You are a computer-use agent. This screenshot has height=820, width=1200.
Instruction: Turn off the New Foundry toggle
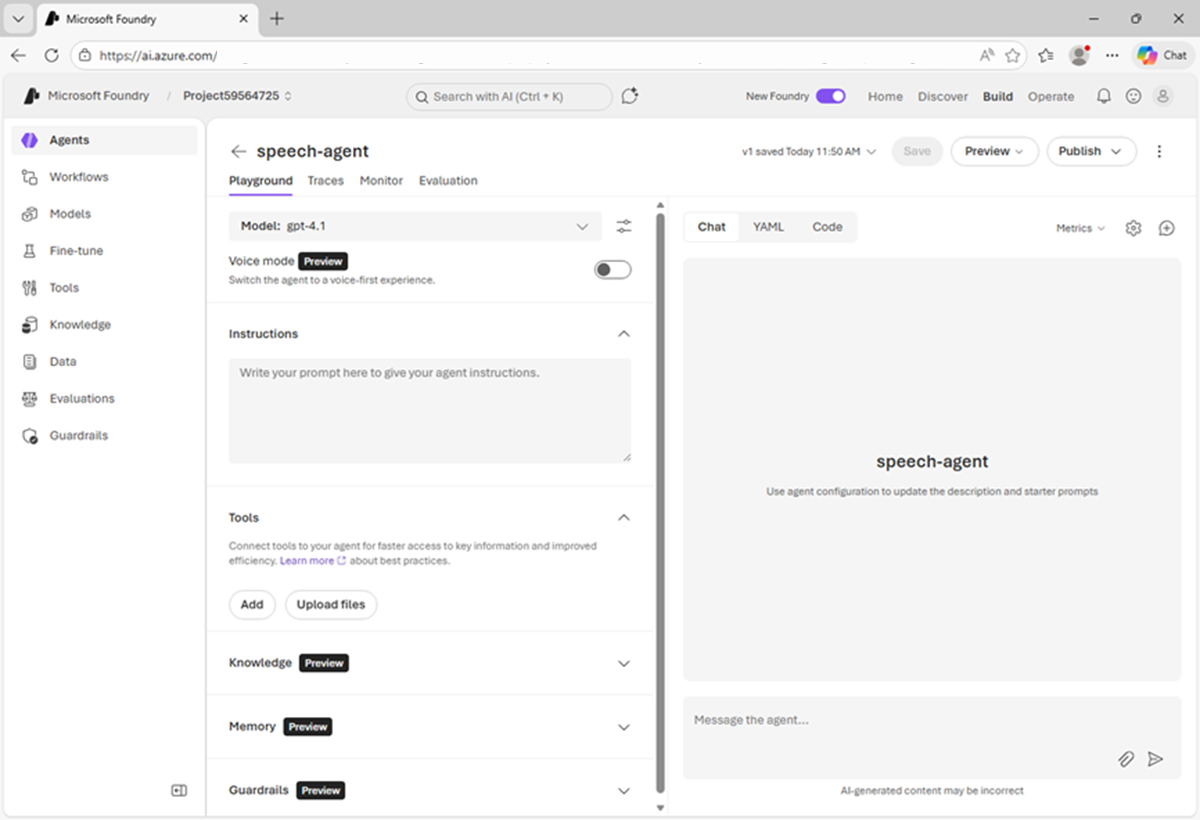coord(830,96)
